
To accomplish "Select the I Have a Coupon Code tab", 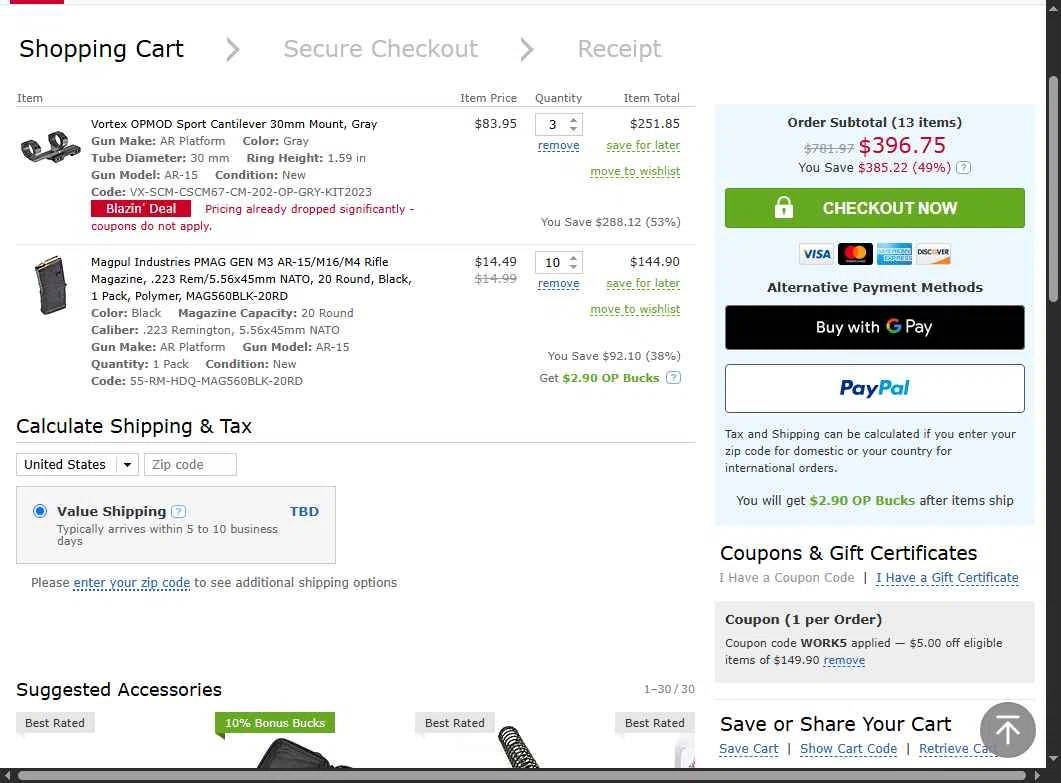I will tap(786, 578).
